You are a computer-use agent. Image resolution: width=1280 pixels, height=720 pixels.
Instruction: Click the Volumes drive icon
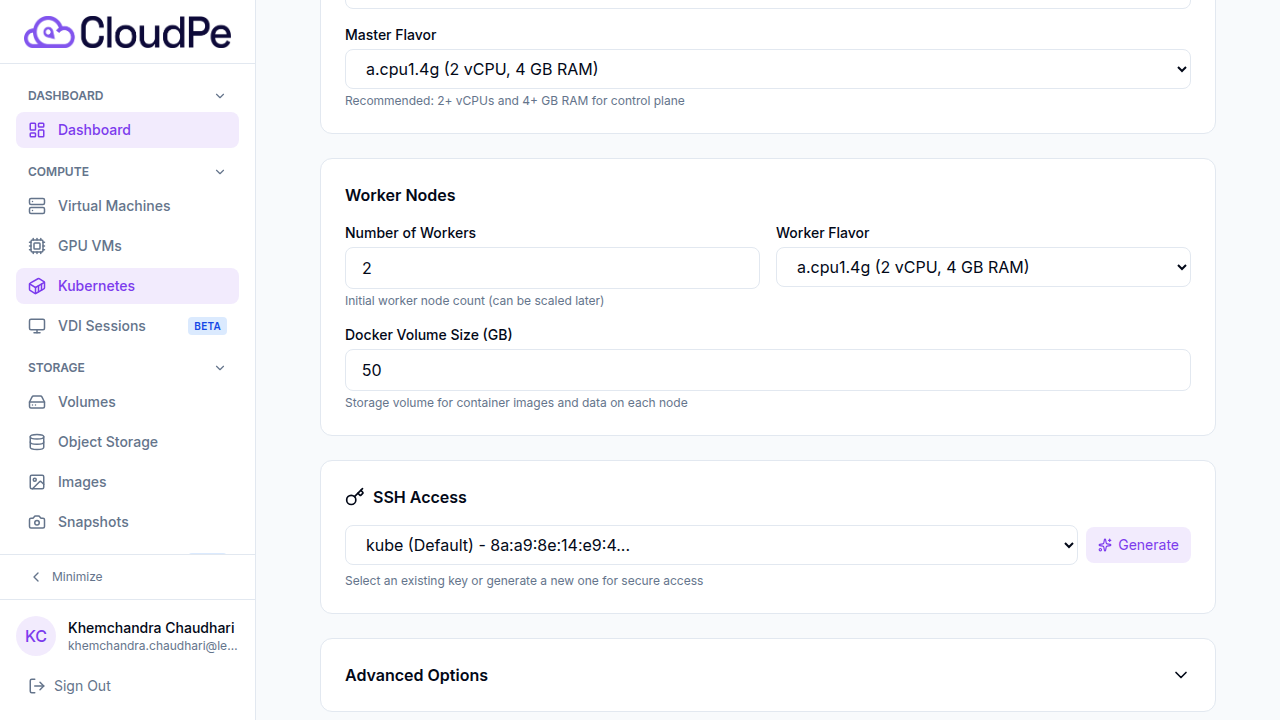37,402
